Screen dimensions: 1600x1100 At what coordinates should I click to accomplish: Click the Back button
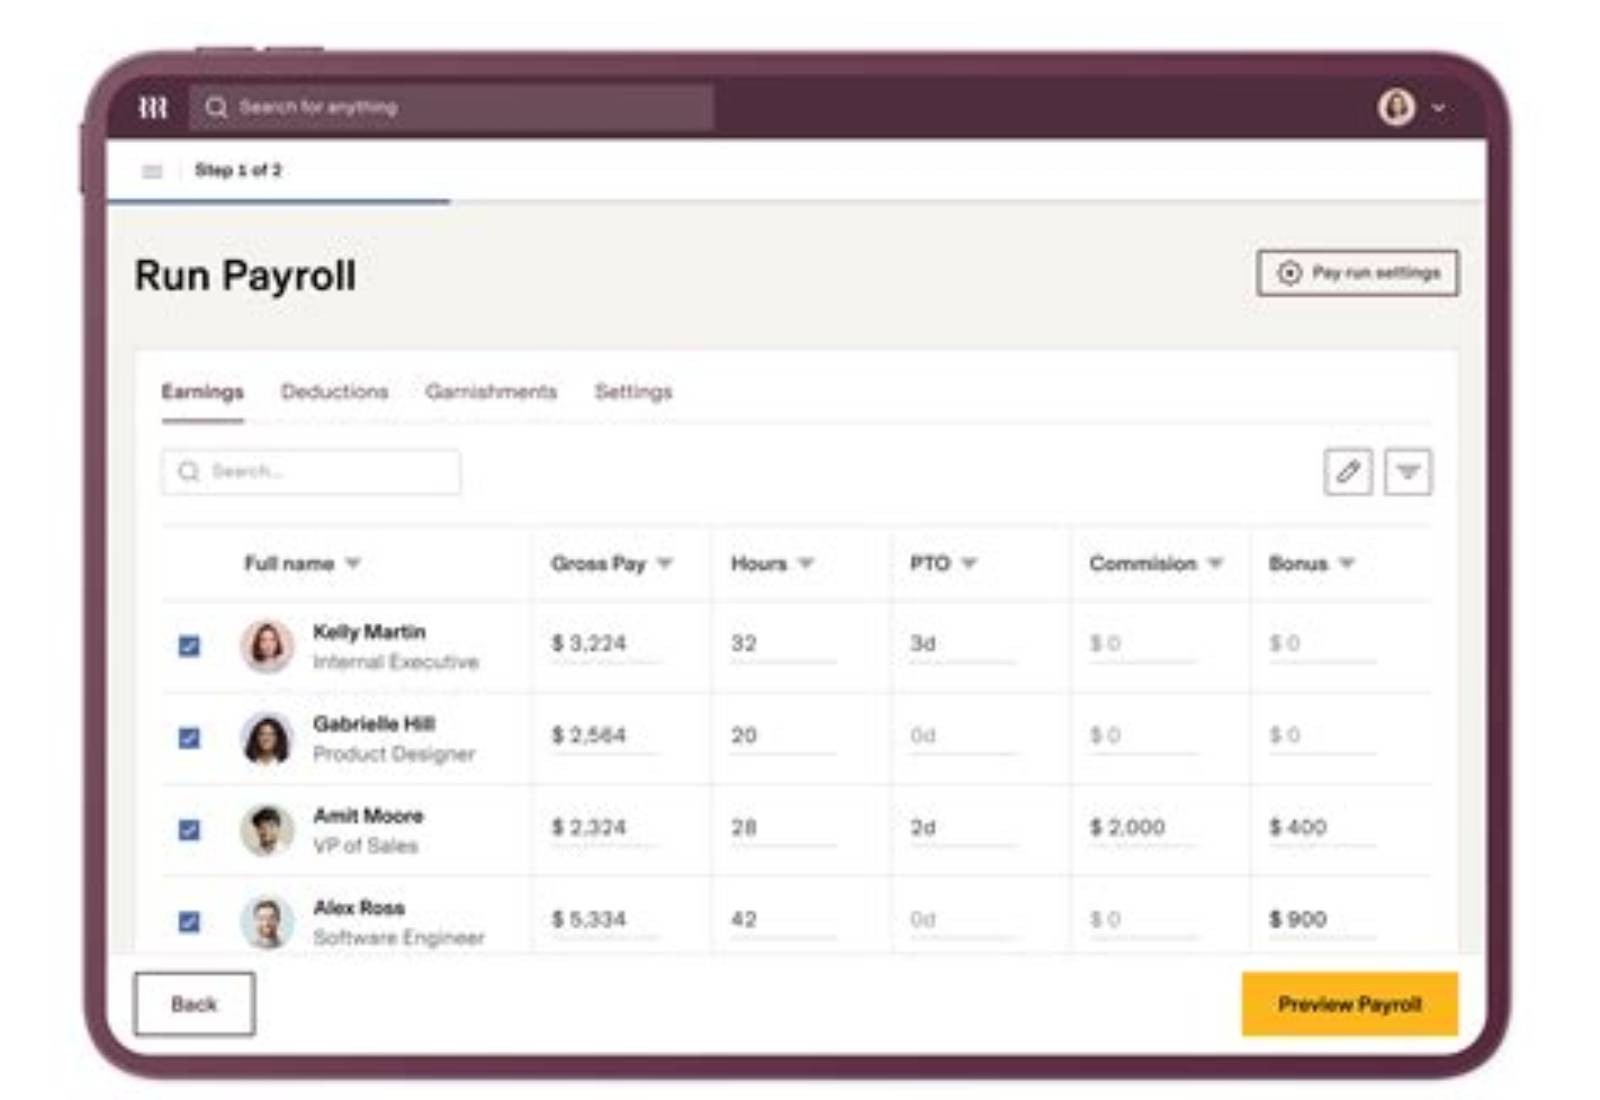(194, 1004)
